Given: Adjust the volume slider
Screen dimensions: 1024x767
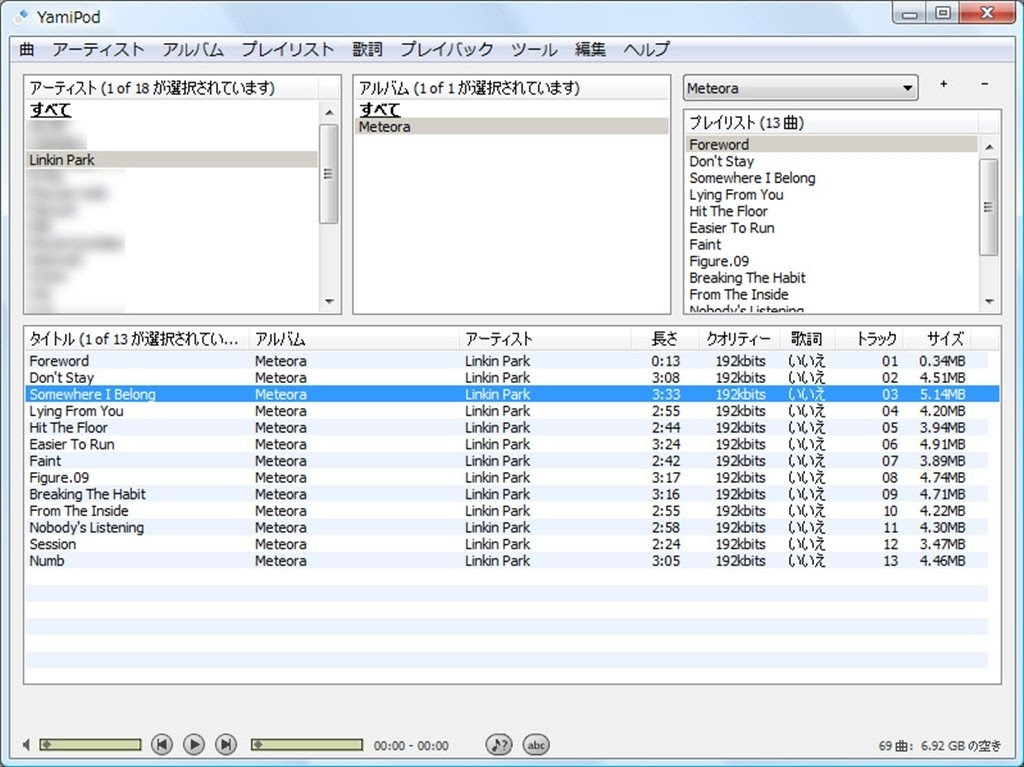Looking at the screenshot, I should [x=90, y=744].
